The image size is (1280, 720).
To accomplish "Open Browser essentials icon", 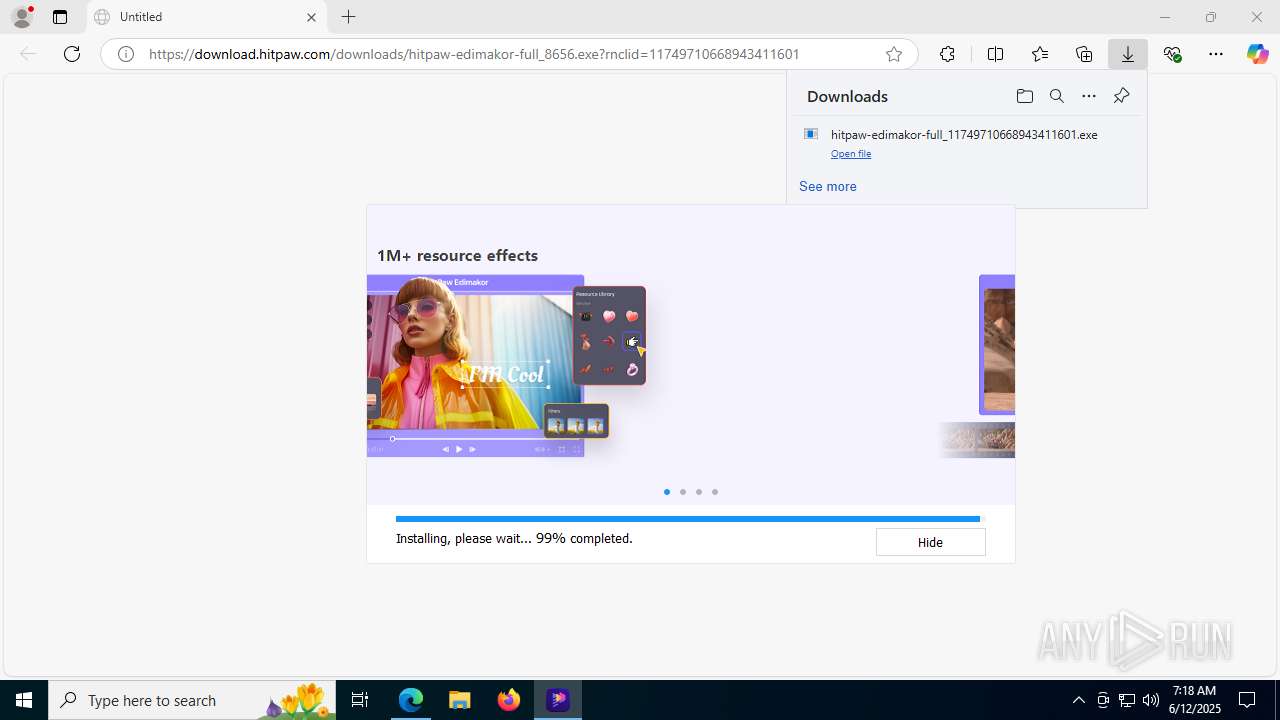I will click(1172, 54).
